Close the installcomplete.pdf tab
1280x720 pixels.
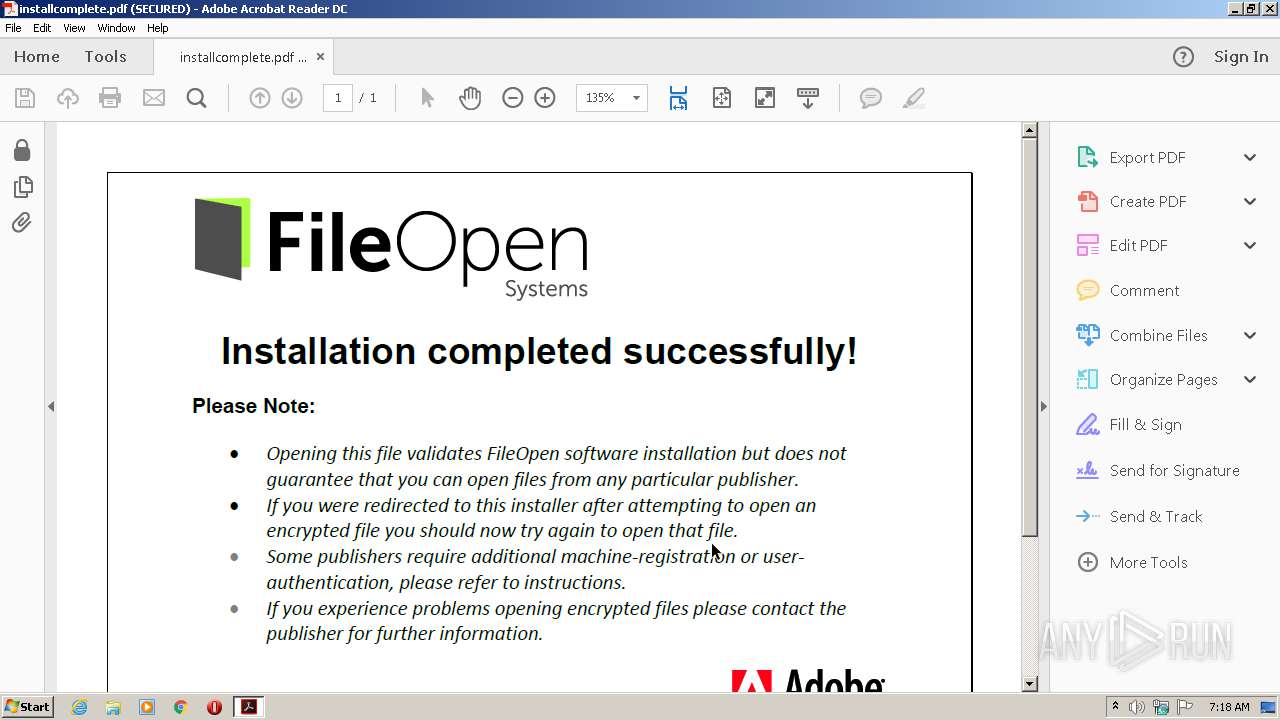click(320, 57)
